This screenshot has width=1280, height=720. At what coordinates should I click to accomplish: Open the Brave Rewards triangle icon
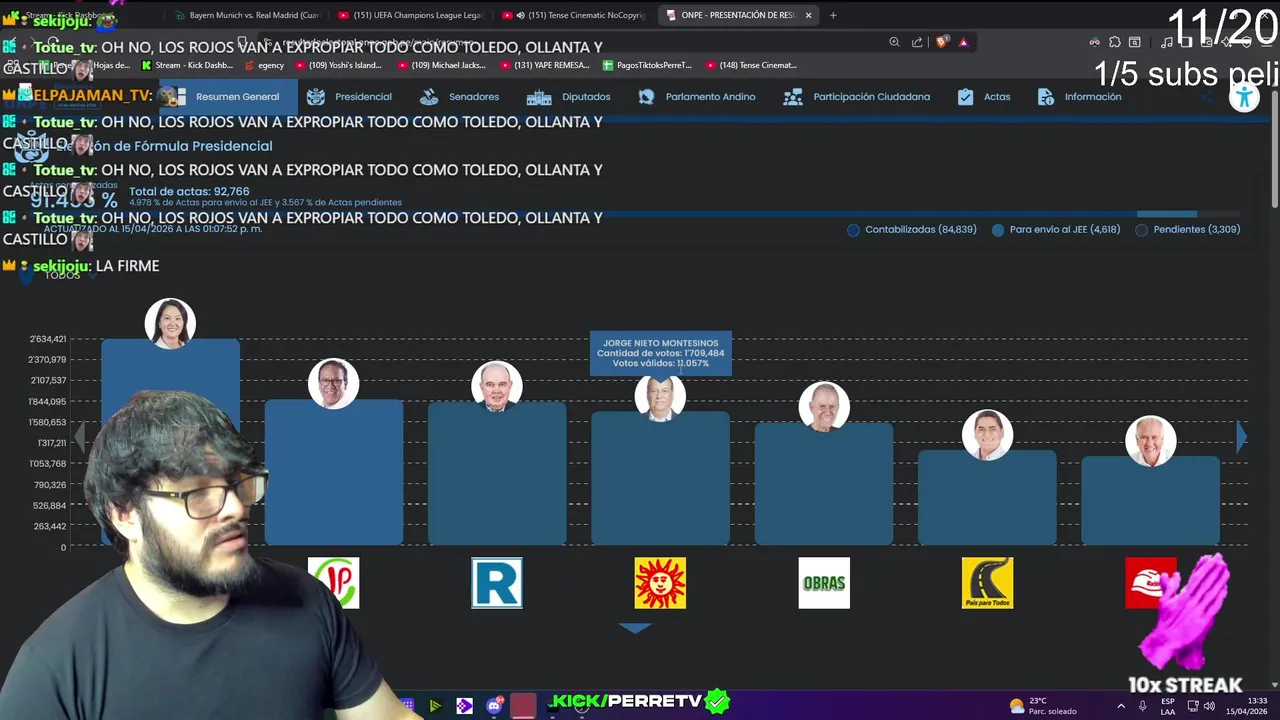tap(963, 42)
